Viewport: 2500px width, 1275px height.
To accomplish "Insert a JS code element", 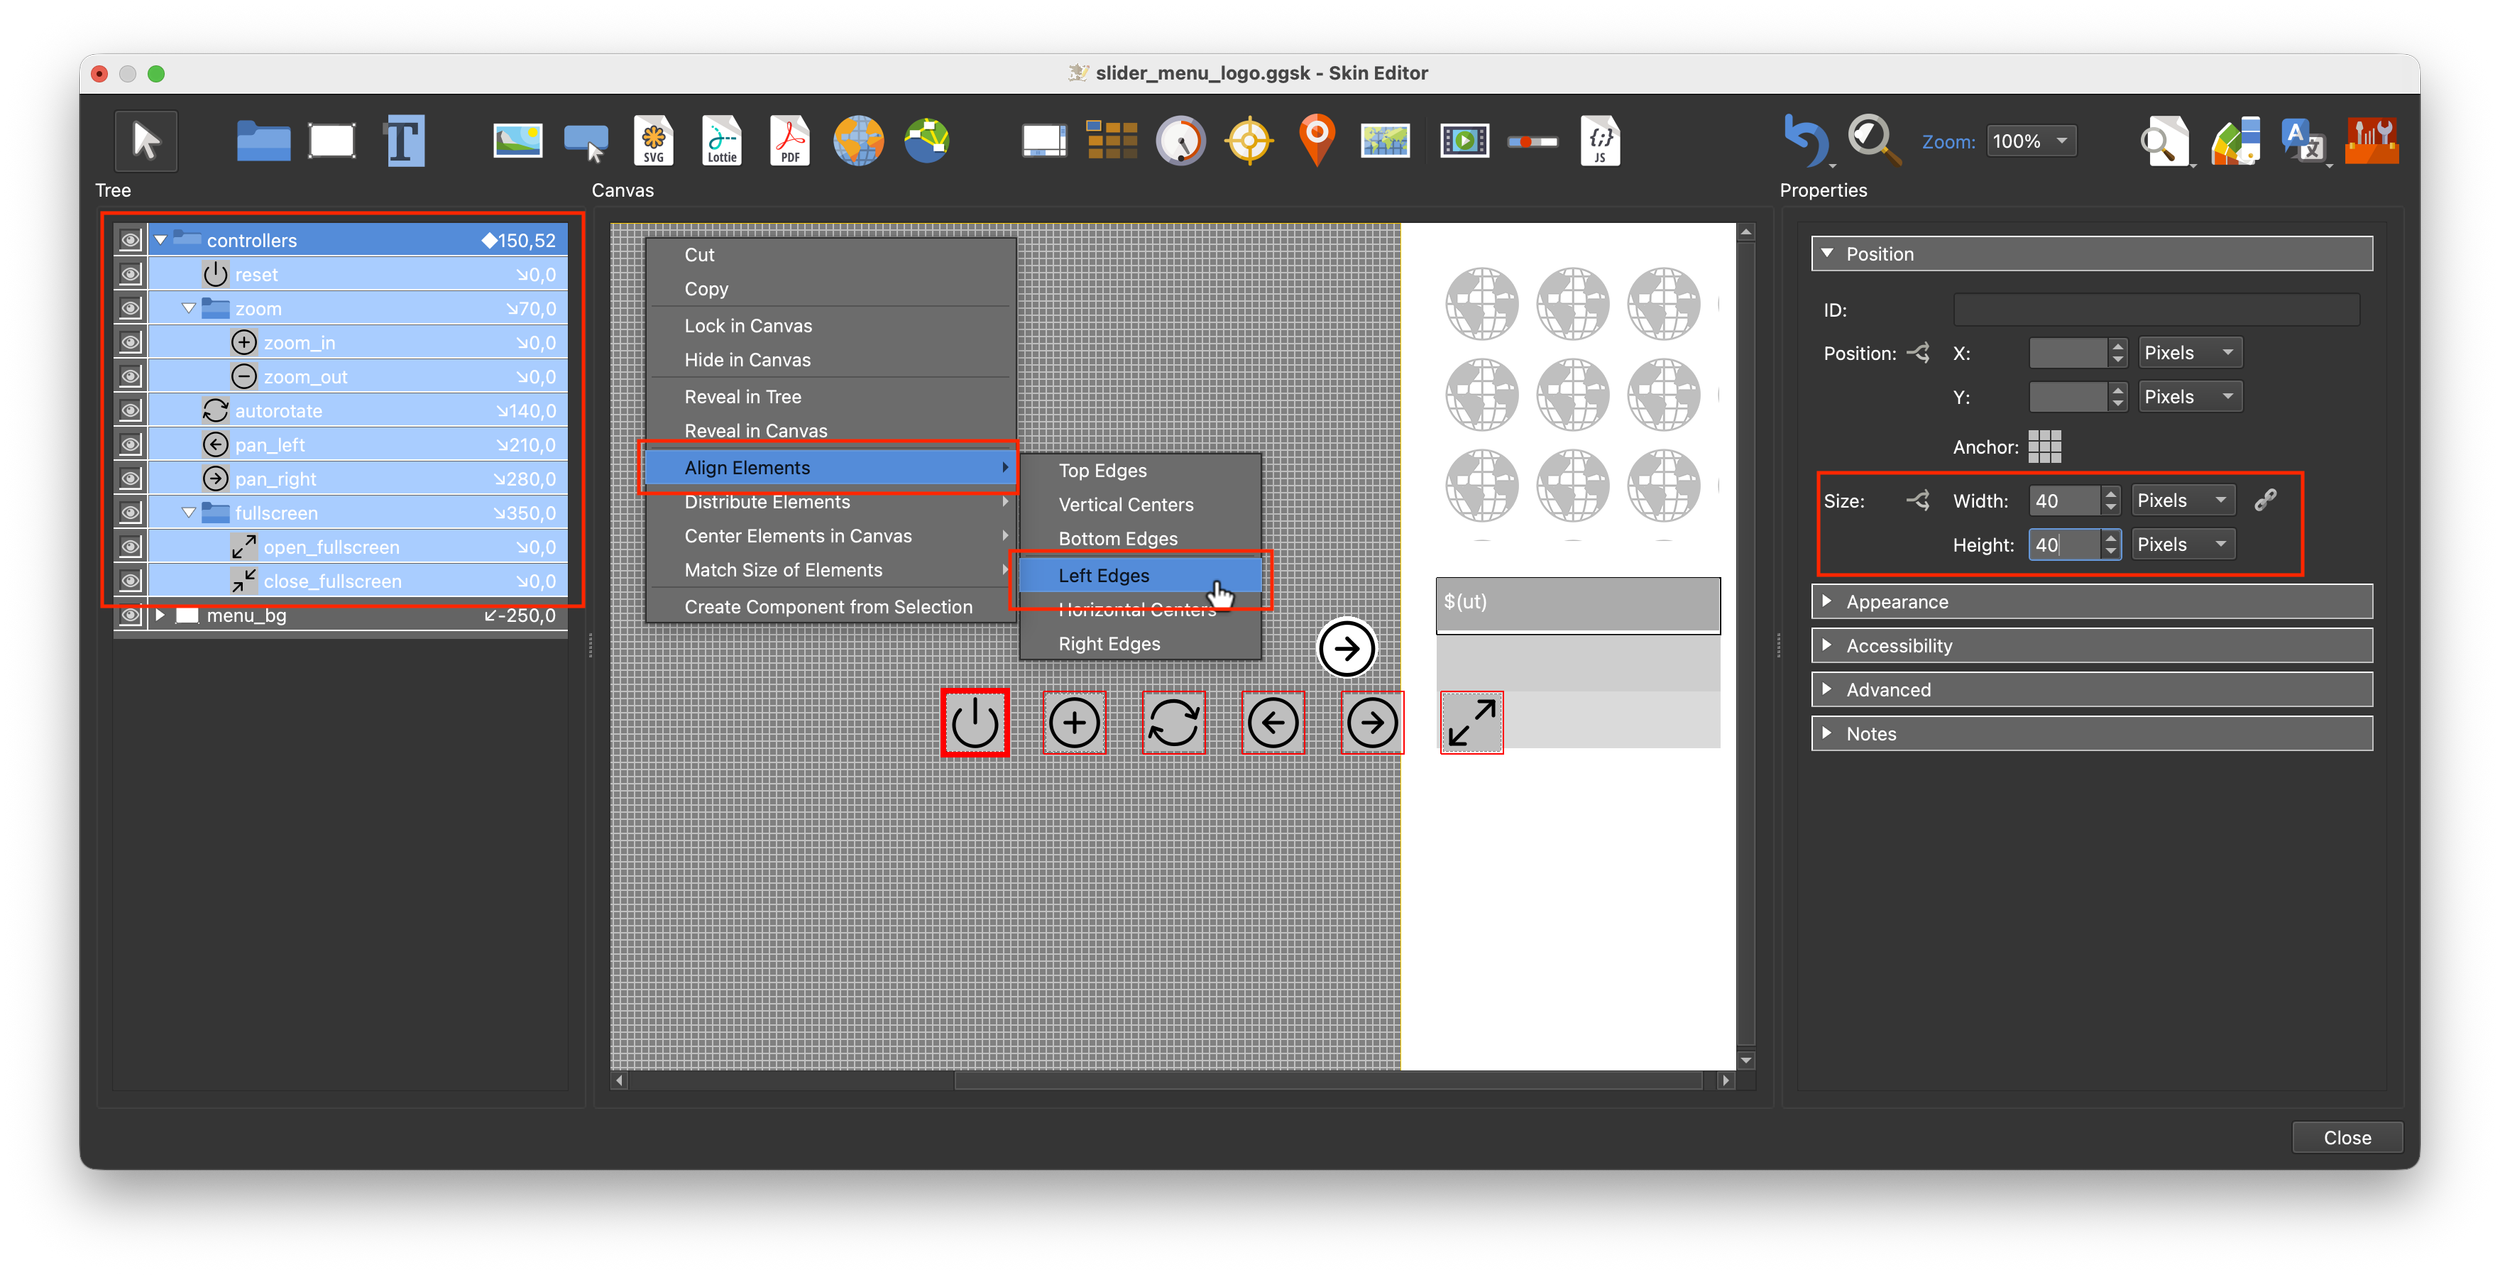I will point(1599,141).
